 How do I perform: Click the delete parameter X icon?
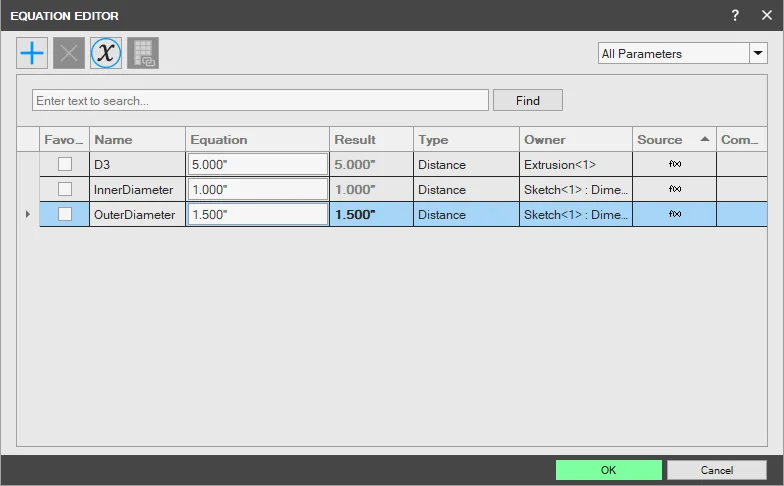(69, 53)
